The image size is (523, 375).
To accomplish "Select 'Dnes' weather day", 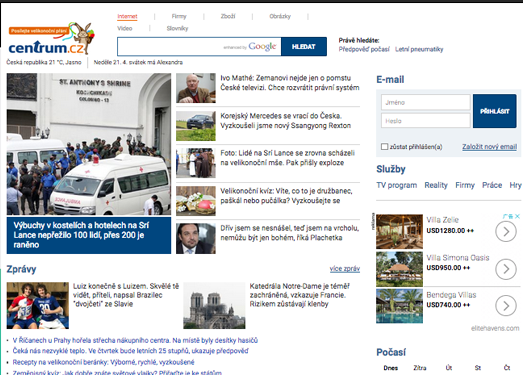I will pyautogui.click(x=391, y=368).
